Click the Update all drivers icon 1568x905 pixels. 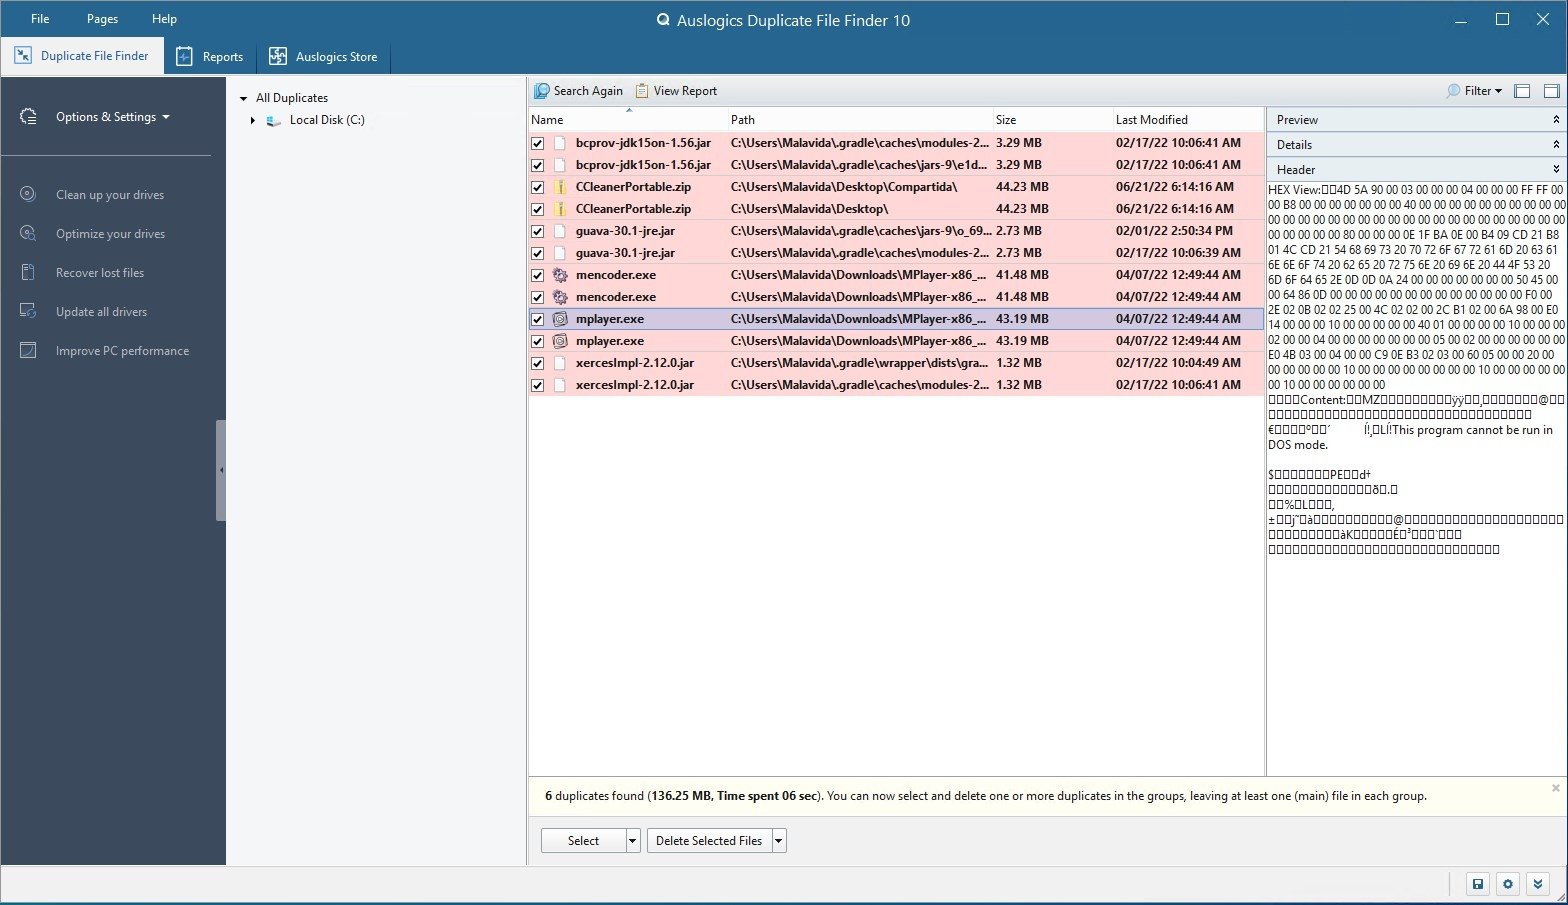28,311
